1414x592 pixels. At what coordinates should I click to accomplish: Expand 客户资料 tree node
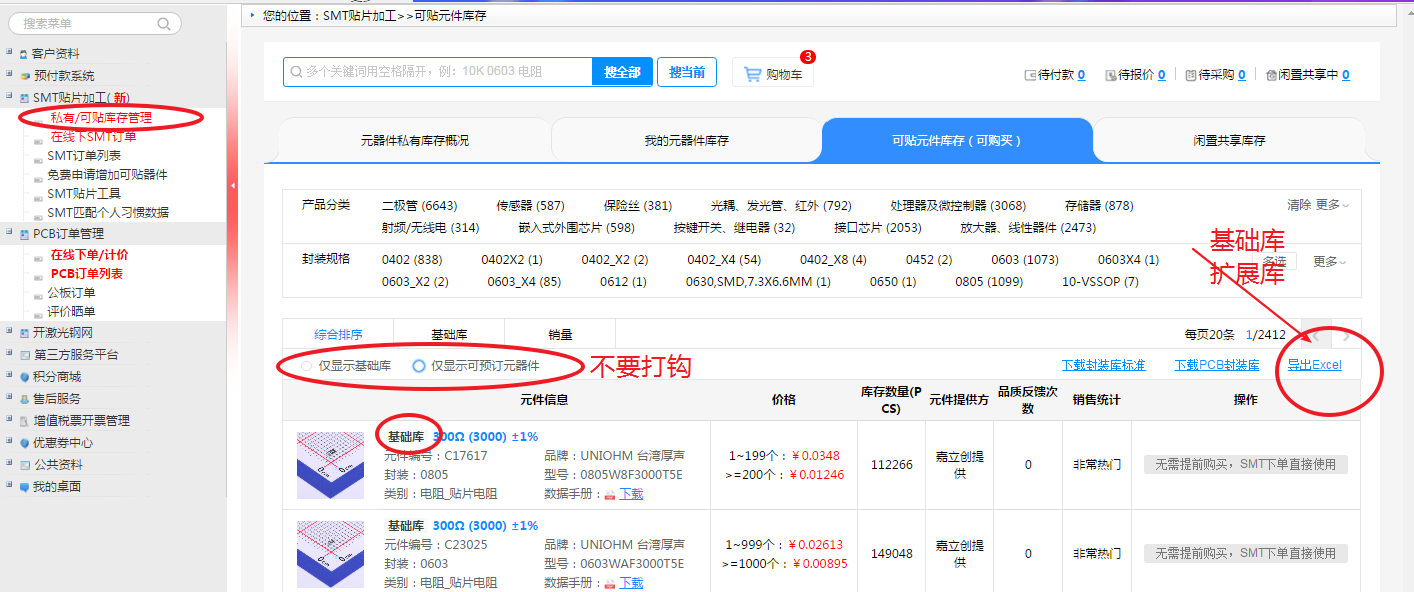[x=9, y=53]
